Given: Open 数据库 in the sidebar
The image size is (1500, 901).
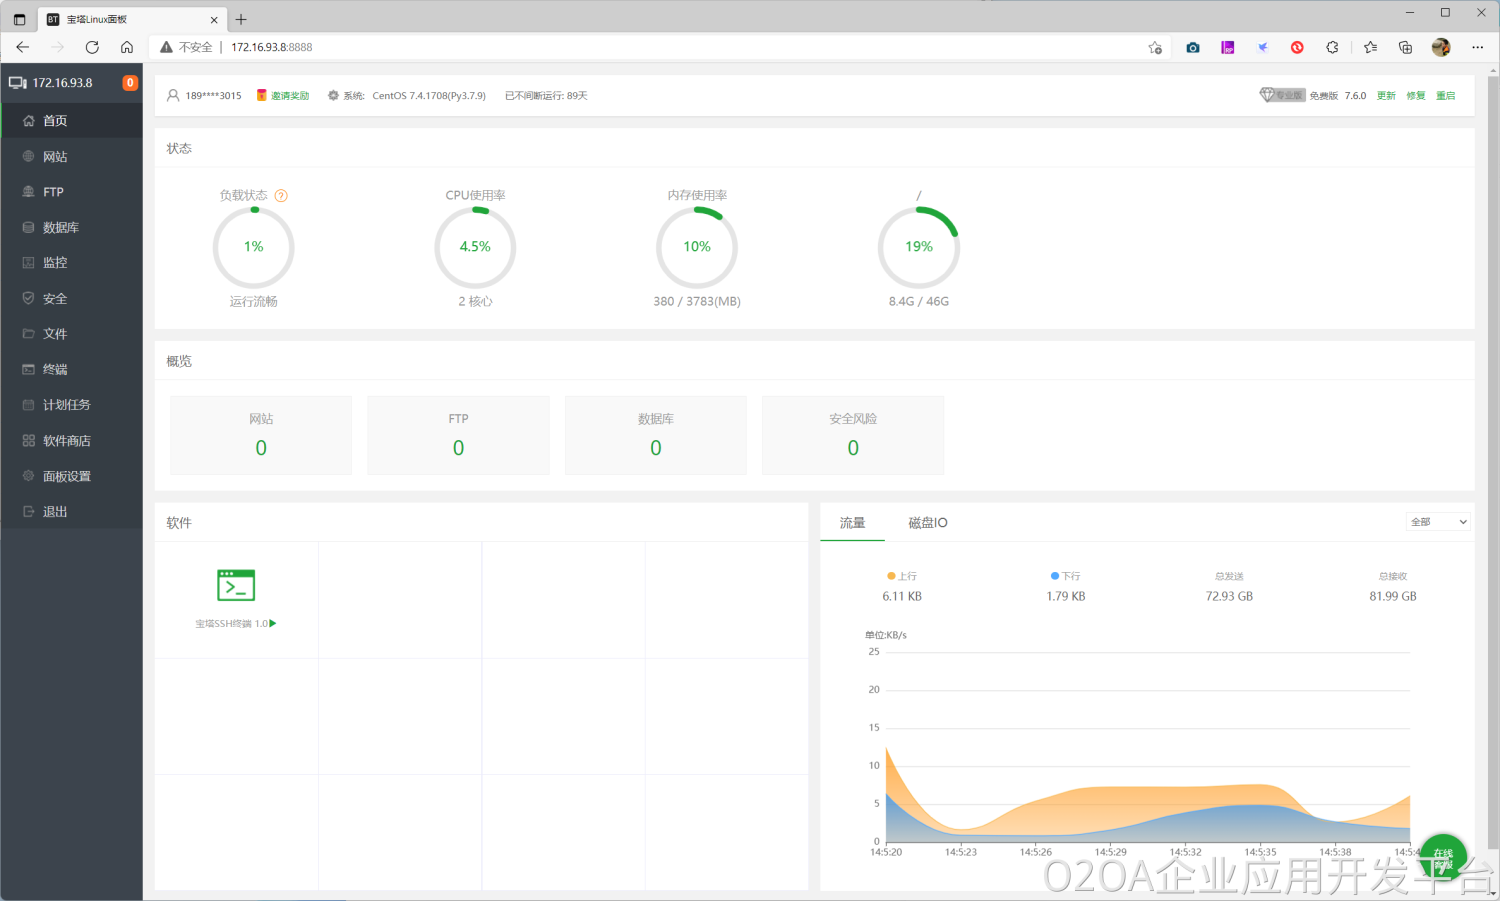Looking at the screenshot, I should [60, 228].
